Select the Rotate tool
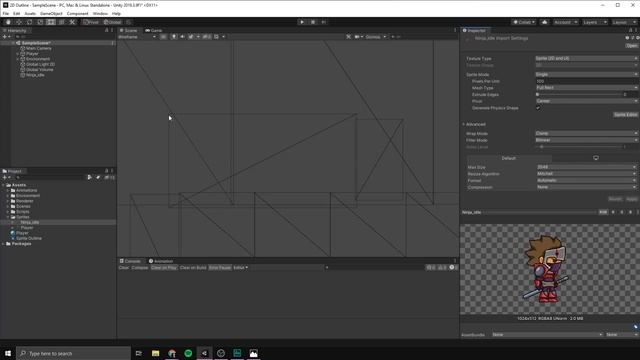Viewport: 640px width, 360px height. 29,22
